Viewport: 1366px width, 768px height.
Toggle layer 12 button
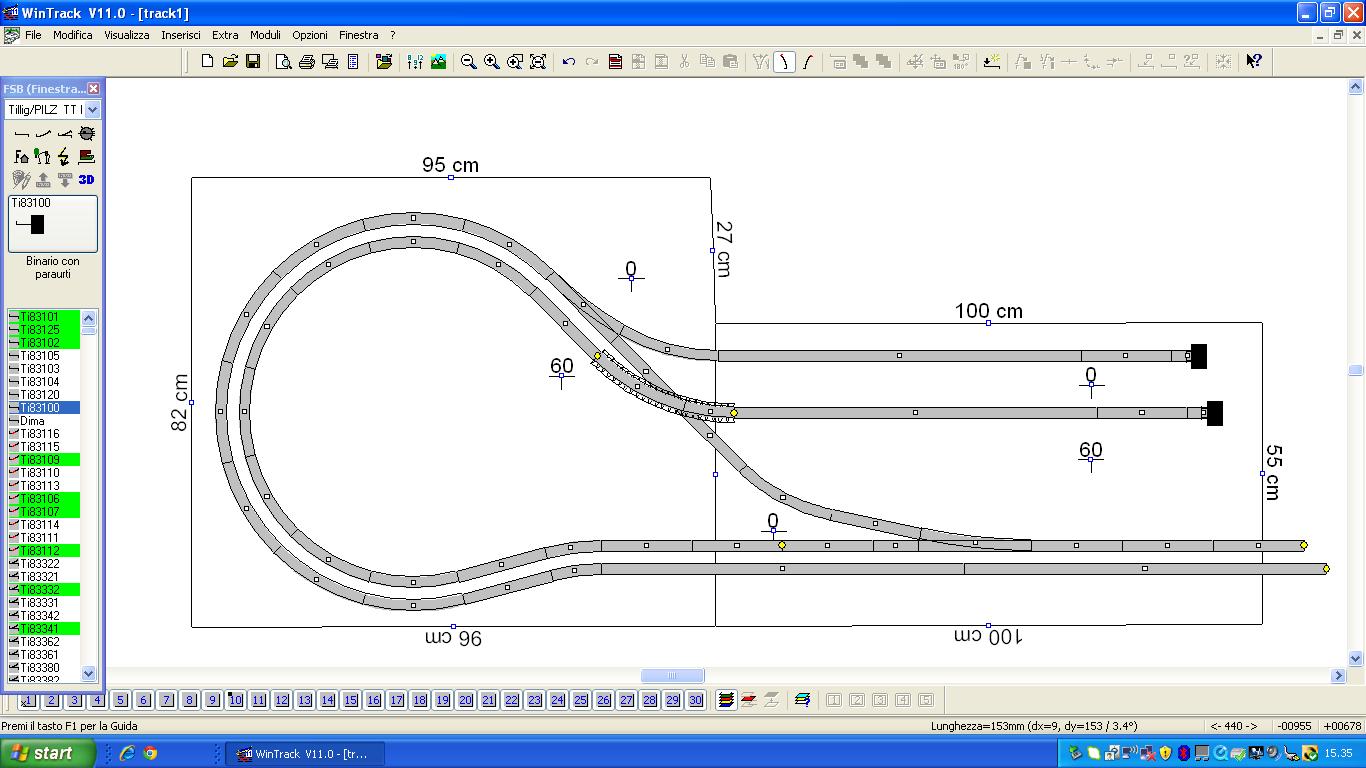pyautogui.click(x=281, y=700)
